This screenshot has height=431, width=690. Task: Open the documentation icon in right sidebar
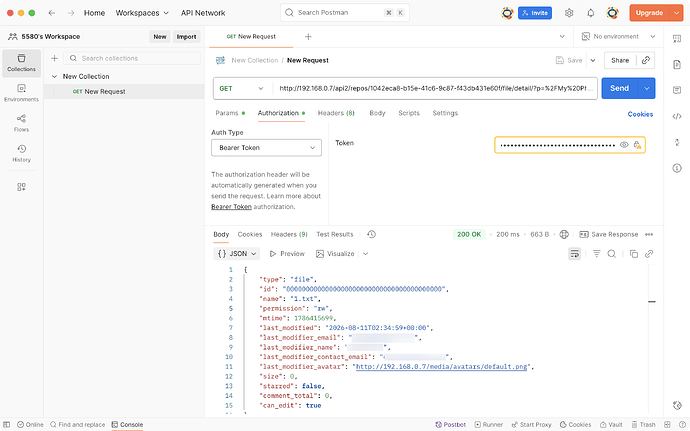coord(677,65)
